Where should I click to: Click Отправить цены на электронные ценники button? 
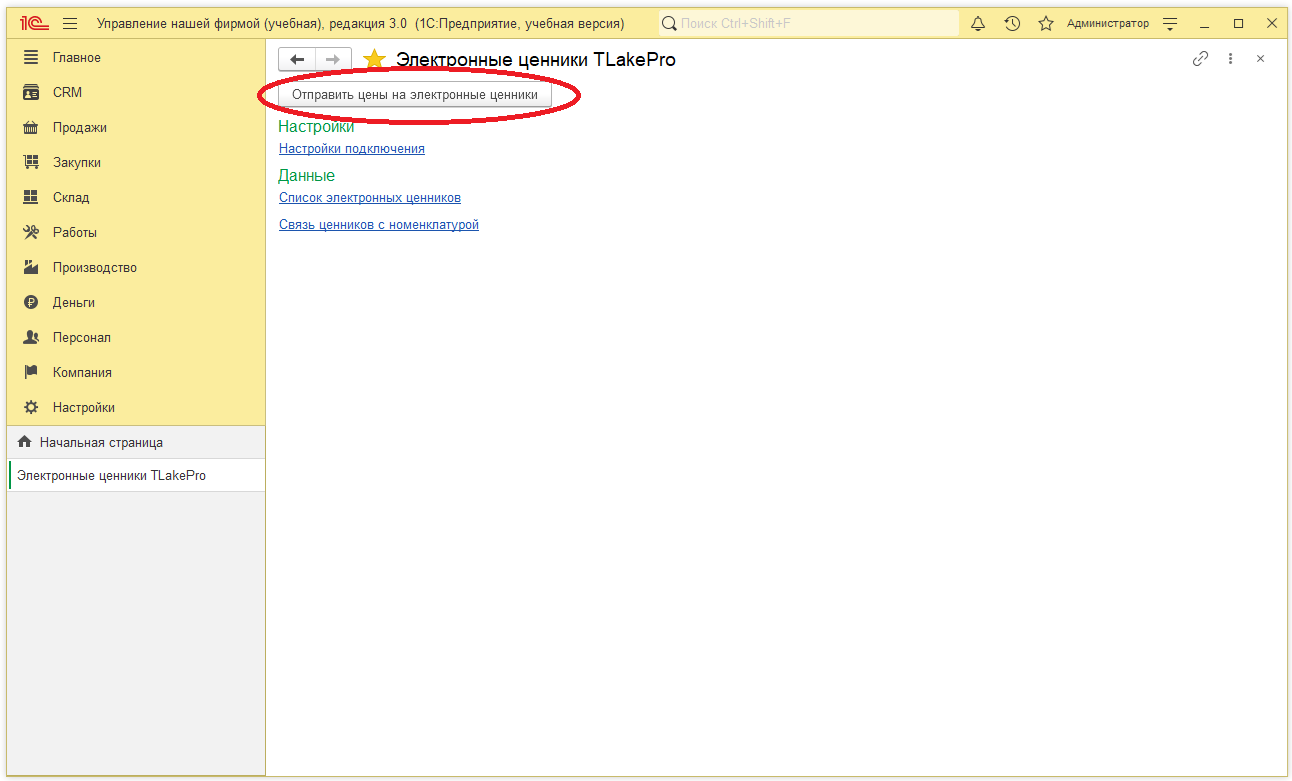(414, 94)
